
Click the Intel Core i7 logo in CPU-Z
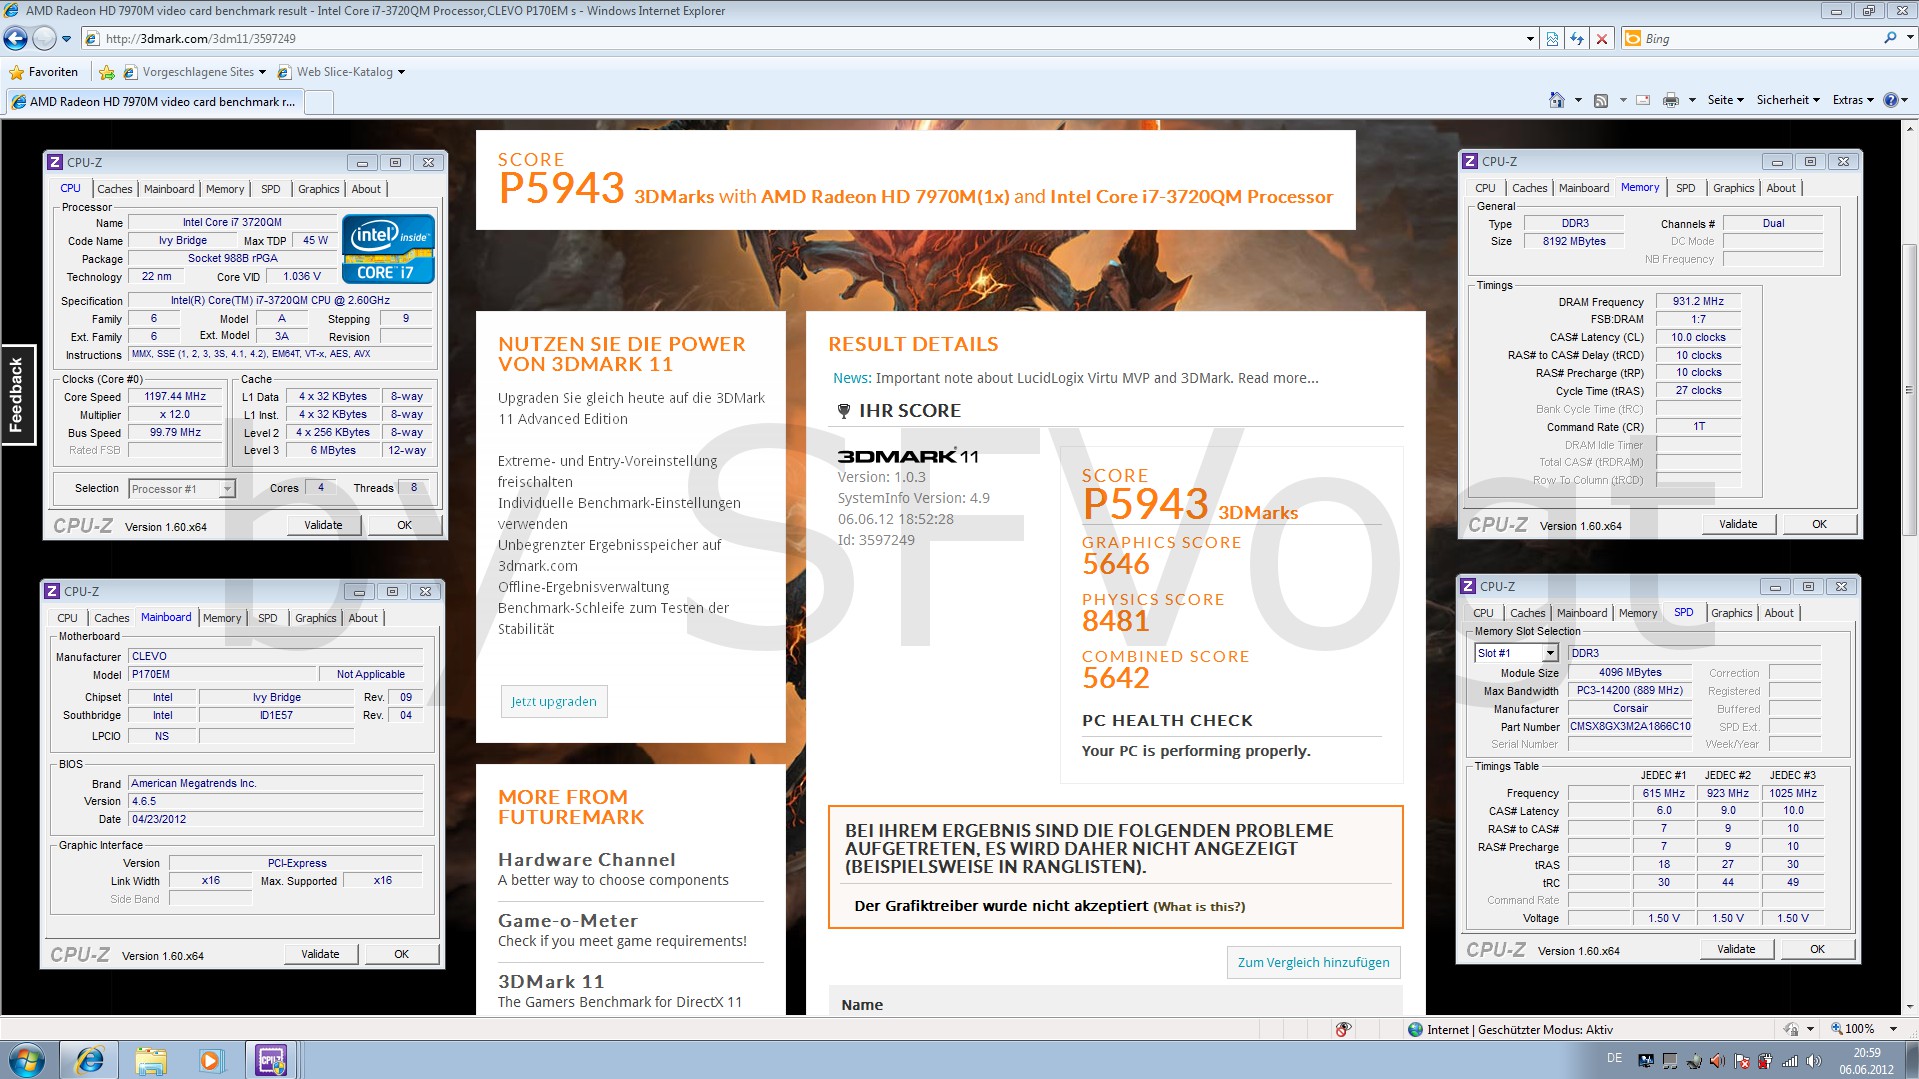pyautogui.click(x=388, y=248)
